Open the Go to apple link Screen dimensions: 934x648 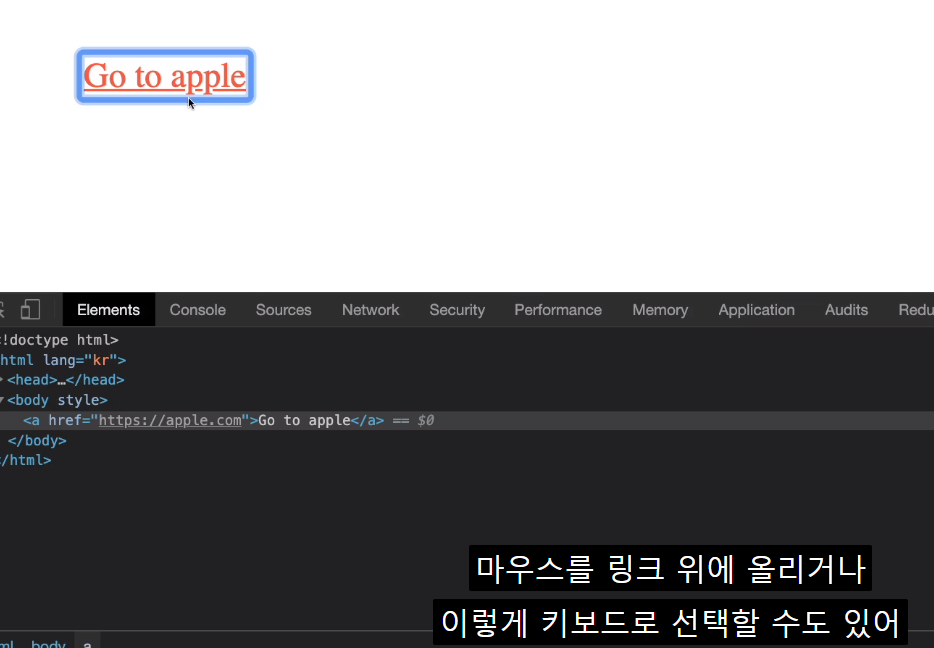pos(164,76)
